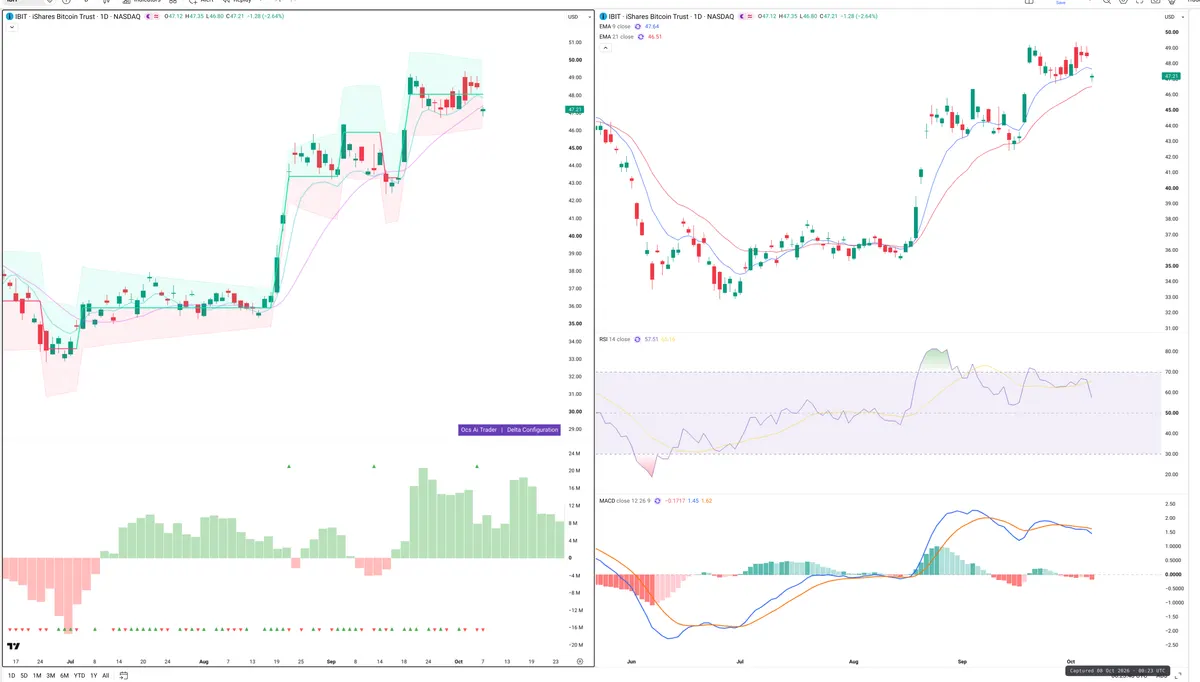
Task: Click the 80.00 level on RSI axis
Action: point(1172,352)
